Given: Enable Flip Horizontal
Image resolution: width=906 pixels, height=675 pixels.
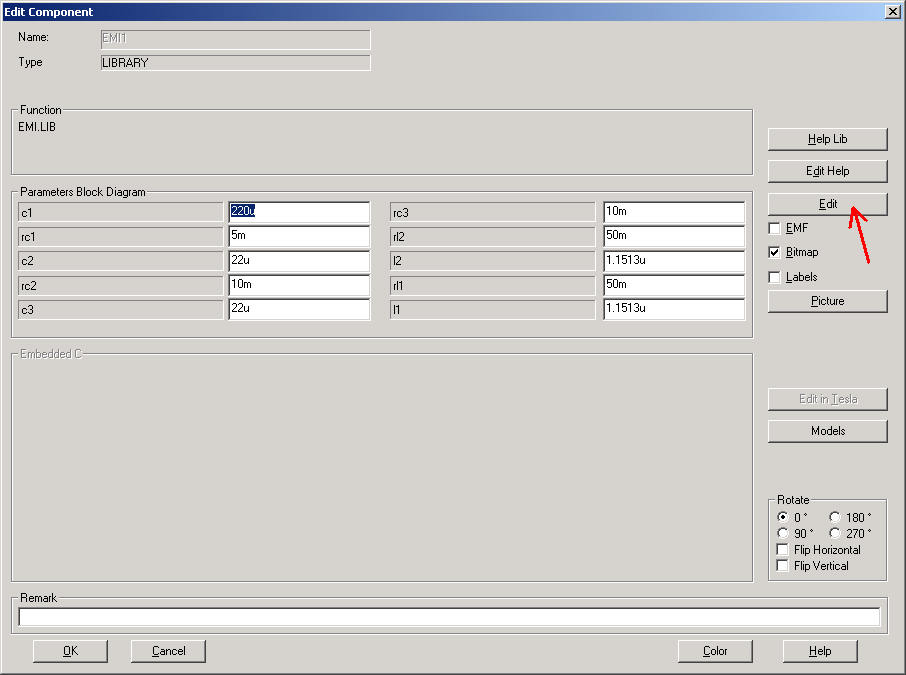Looking at the screenshot, I should click(x=783, y=550).
